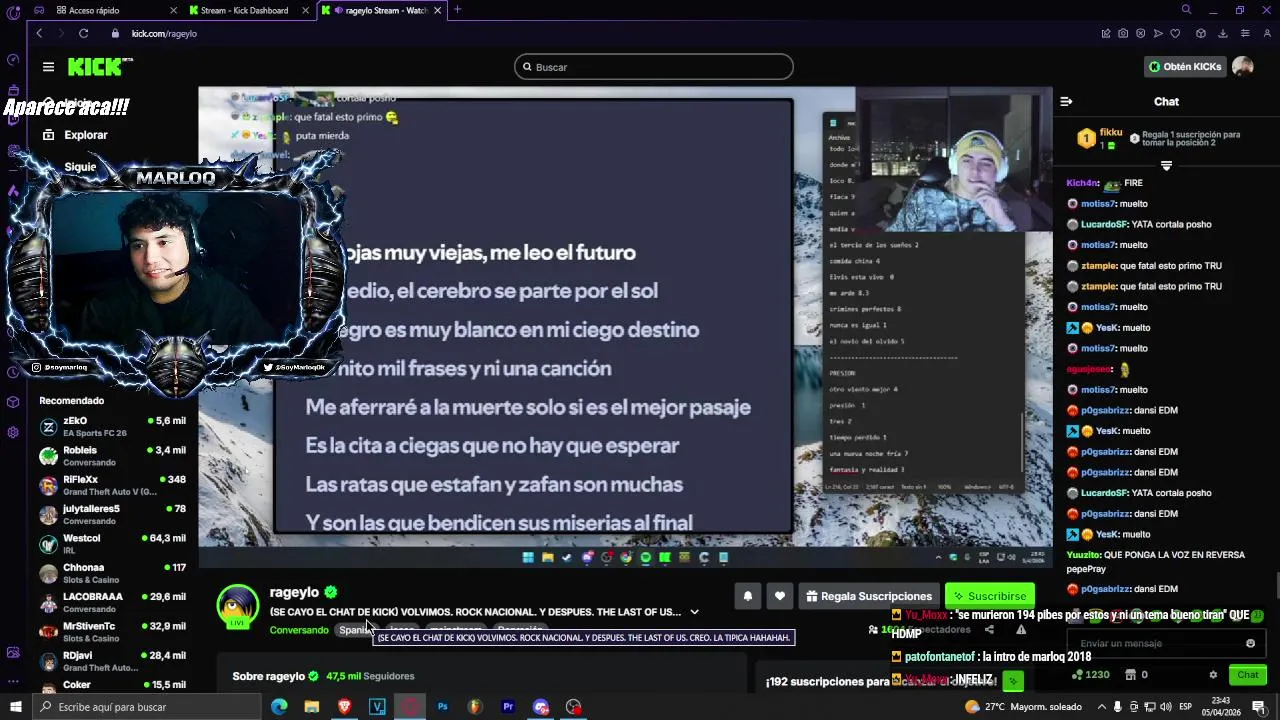
Task: Open the user profile avatar menu
Action: (x=1243, y=67)
